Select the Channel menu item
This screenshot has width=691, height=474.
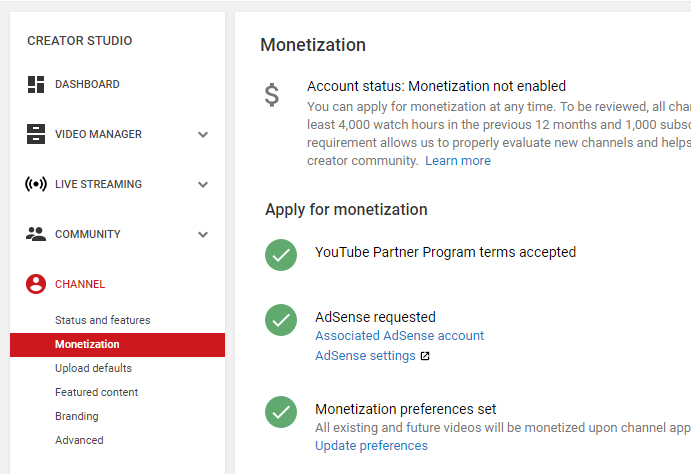(80, 284)
